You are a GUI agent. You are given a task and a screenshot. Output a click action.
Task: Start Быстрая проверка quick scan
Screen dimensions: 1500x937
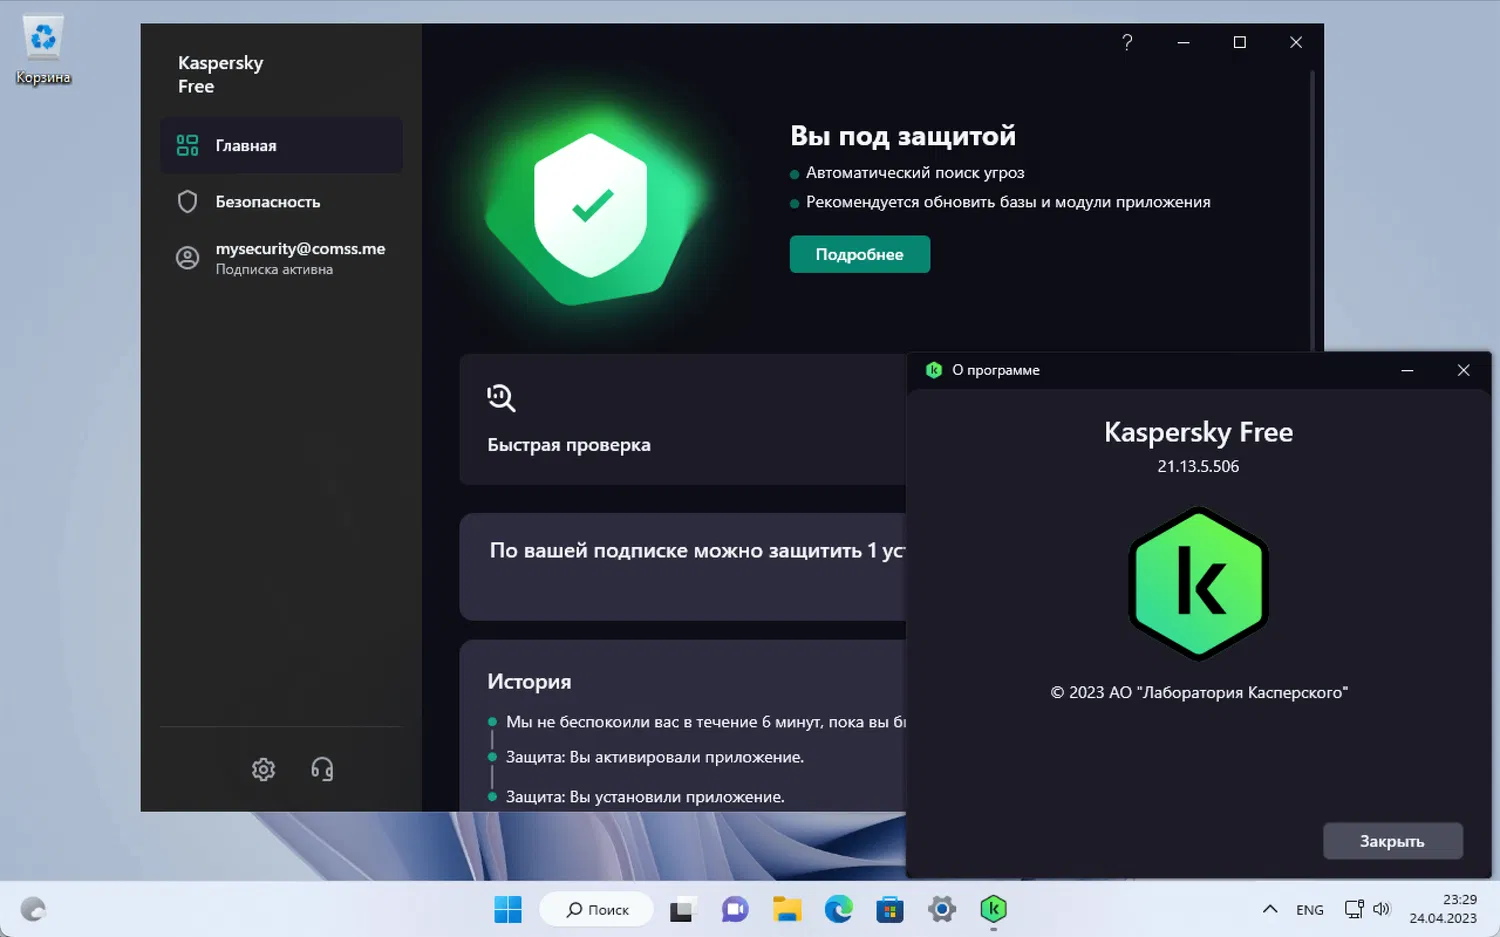pos(682,419)
